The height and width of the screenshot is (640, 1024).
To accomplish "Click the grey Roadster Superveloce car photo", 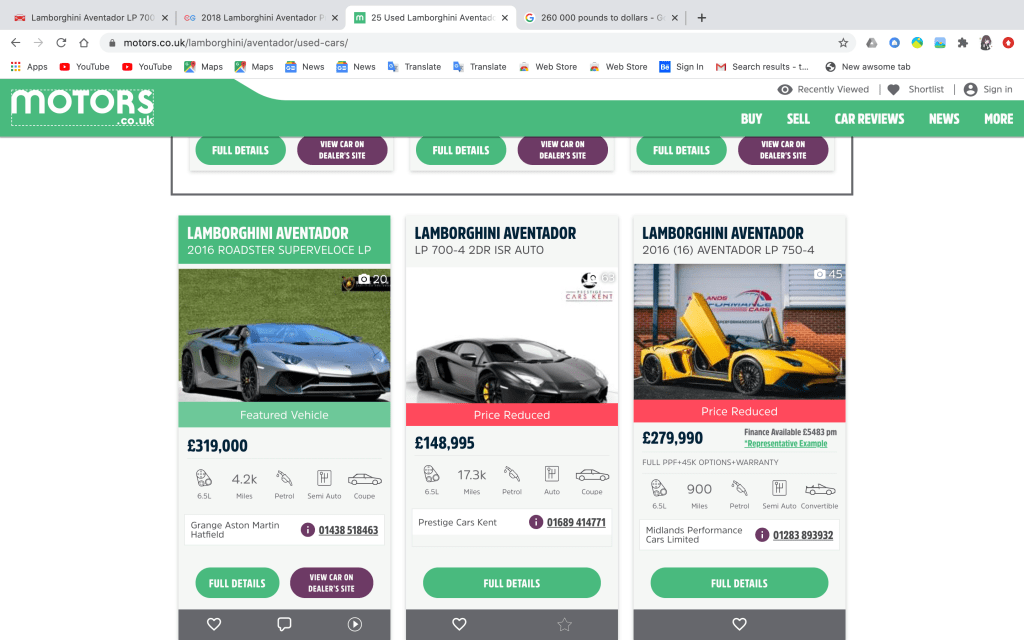I will (284, 335).
